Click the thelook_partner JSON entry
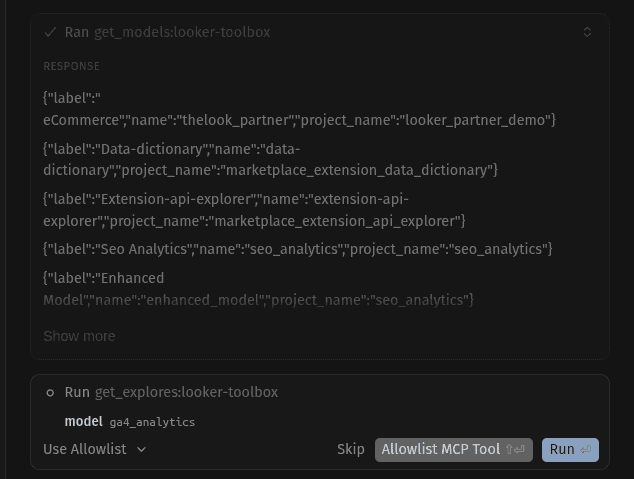634x479 pixels. coord(300,109)
